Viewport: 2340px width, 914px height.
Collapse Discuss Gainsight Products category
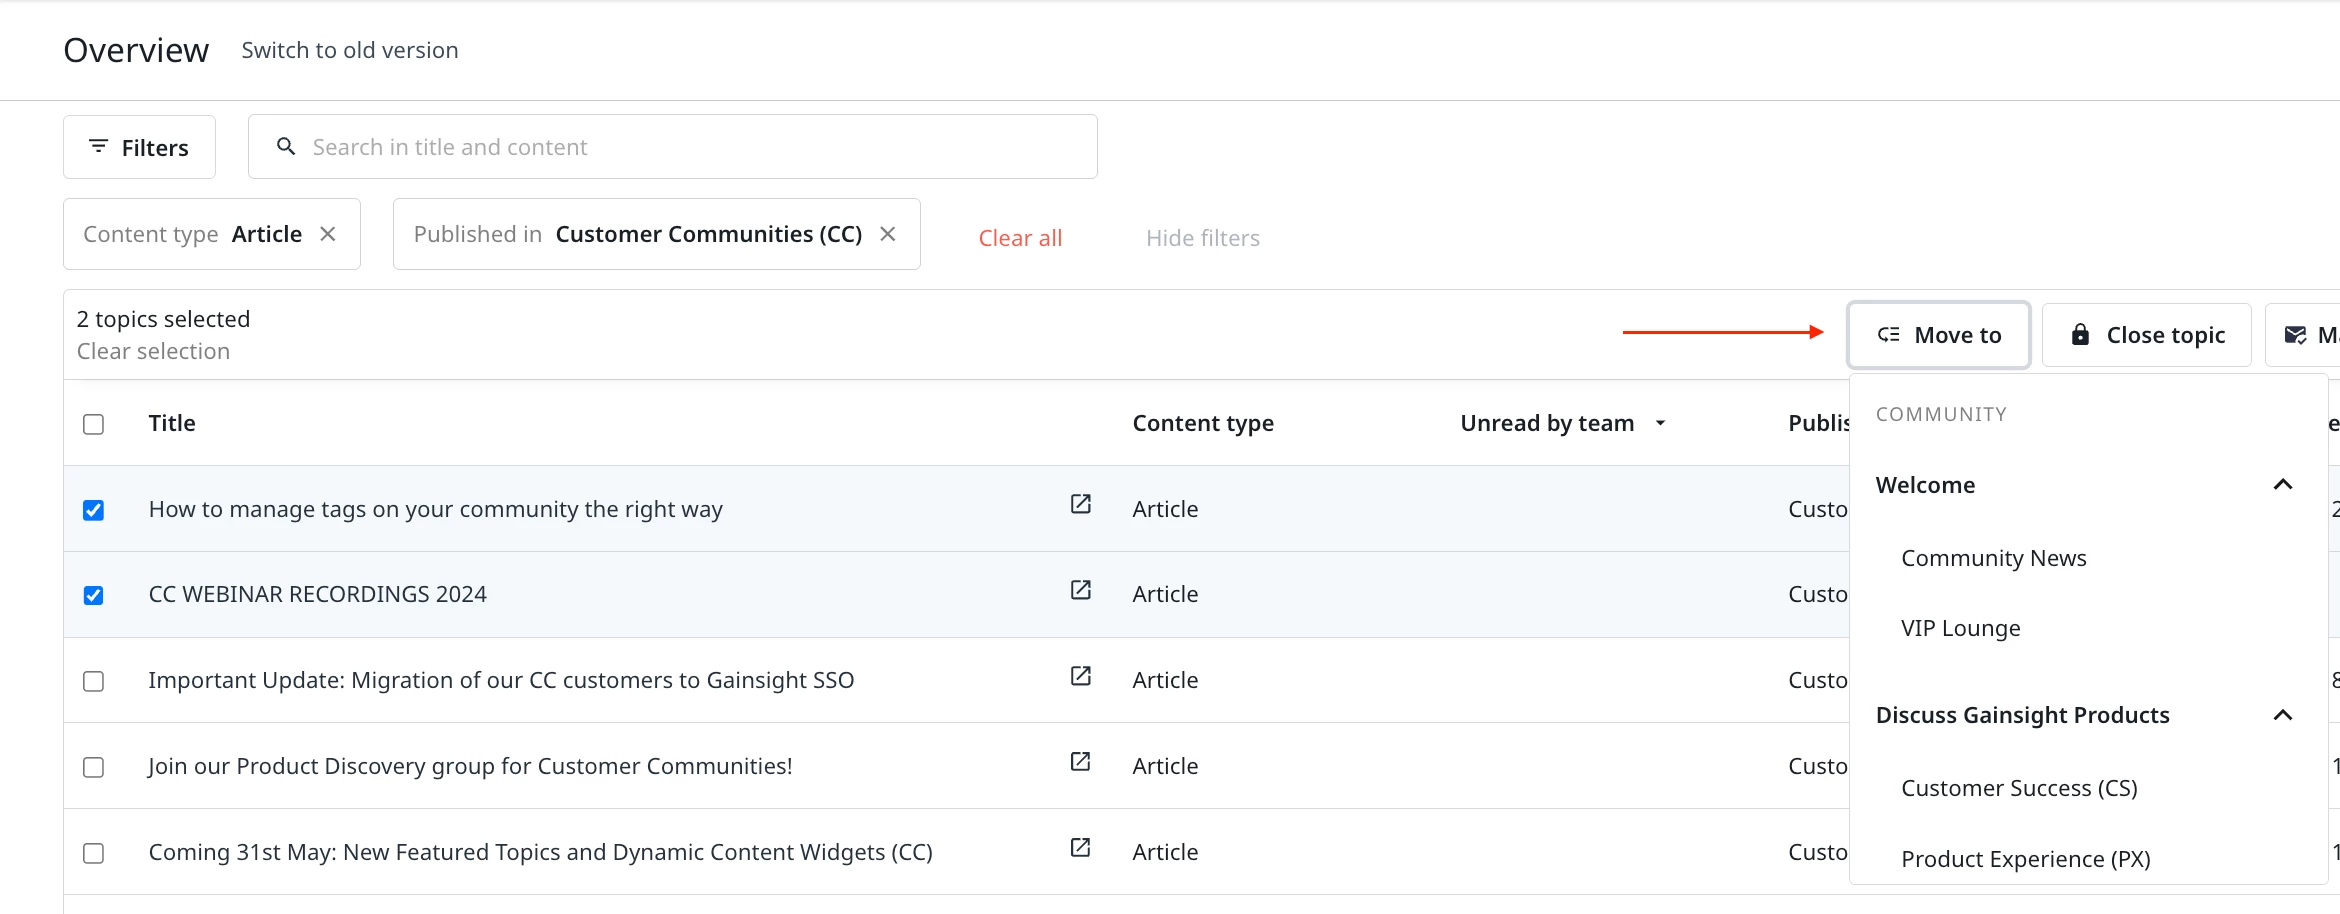coord(2283,715)
